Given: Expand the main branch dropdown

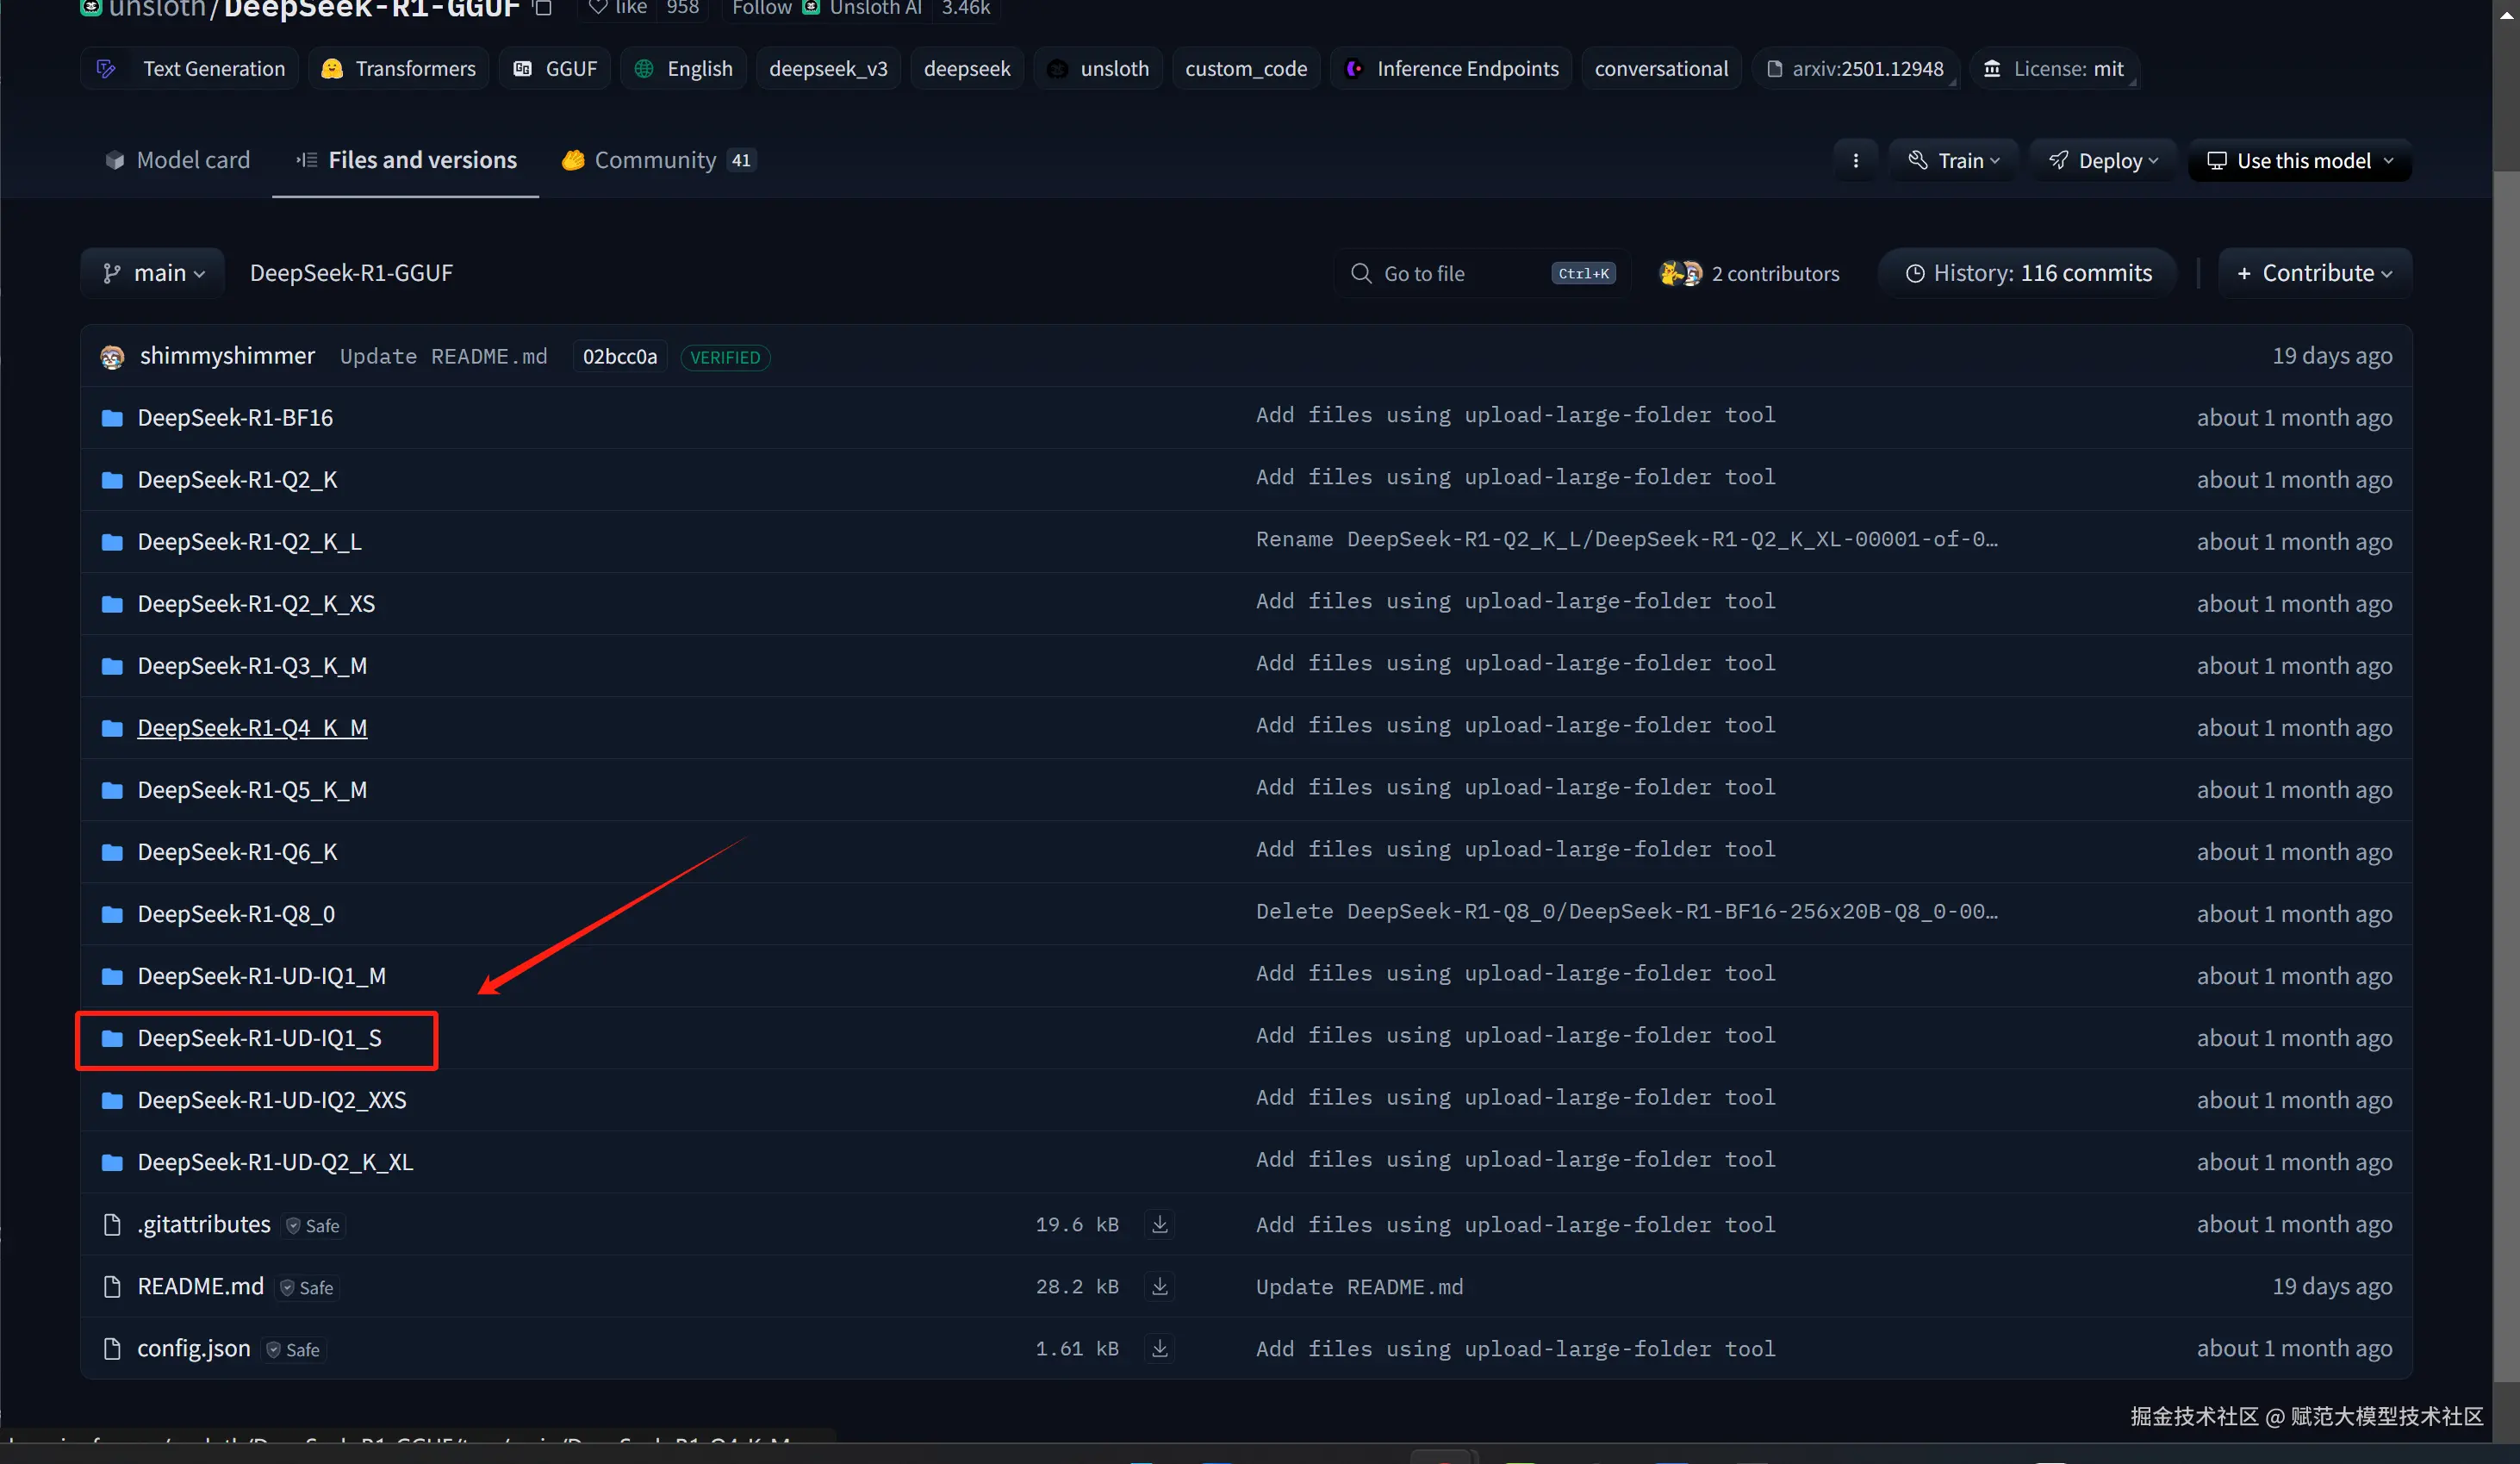Looking at the screenshot, I should 153,273.
